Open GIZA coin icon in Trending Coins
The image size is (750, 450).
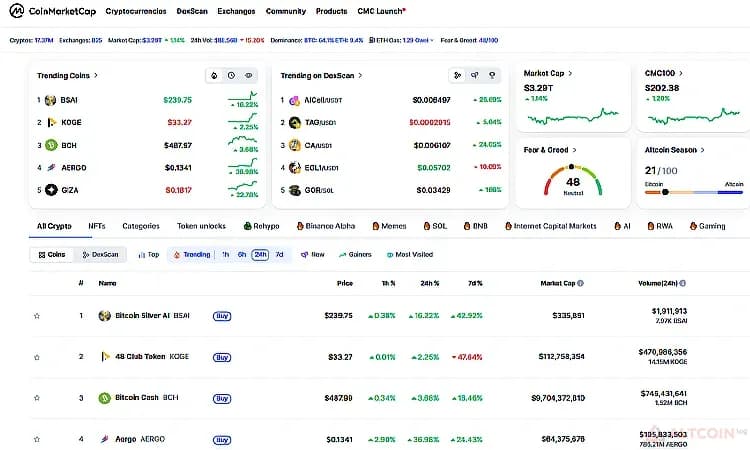point(51,190)
